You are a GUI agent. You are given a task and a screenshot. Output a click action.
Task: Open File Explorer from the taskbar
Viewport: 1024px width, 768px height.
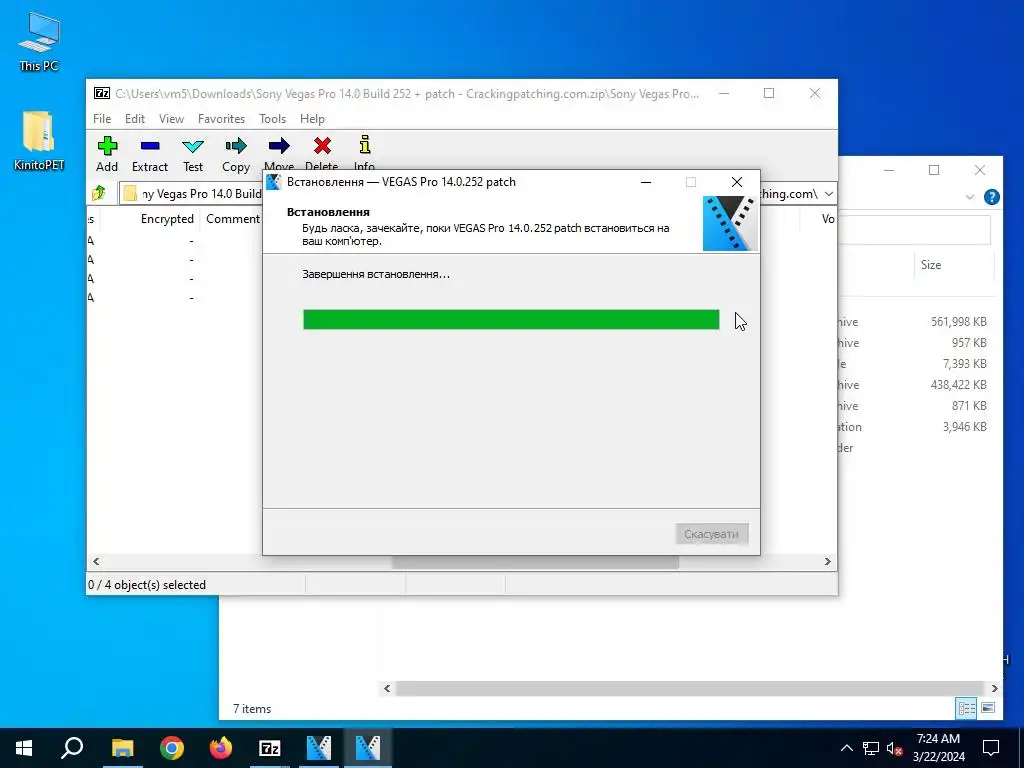pos(122,748)
